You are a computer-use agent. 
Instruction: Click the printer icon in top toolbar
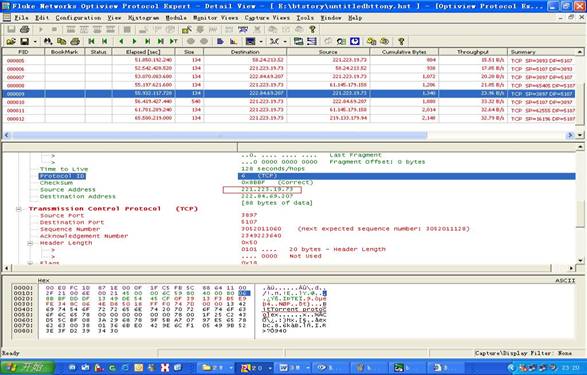coord(25,29)
